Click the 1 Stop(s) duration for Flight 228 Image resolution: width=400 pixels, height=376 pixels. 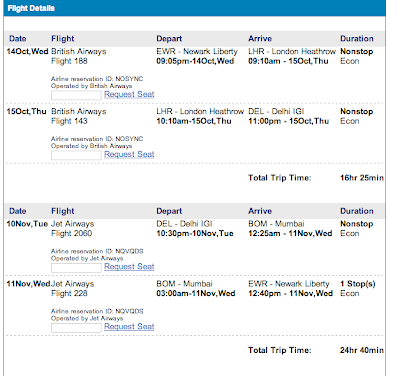coord(358,284)
